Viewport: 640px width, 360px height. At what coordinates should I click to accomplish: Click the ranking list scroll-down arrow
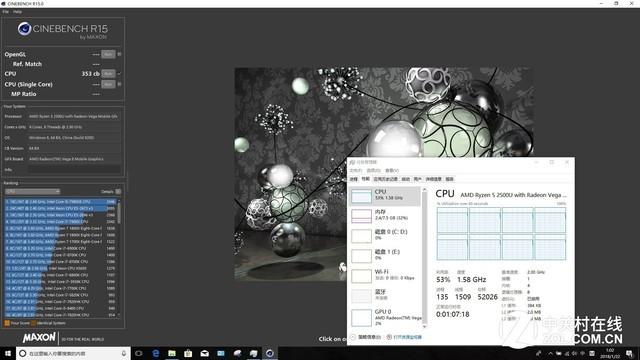(119, 316)
